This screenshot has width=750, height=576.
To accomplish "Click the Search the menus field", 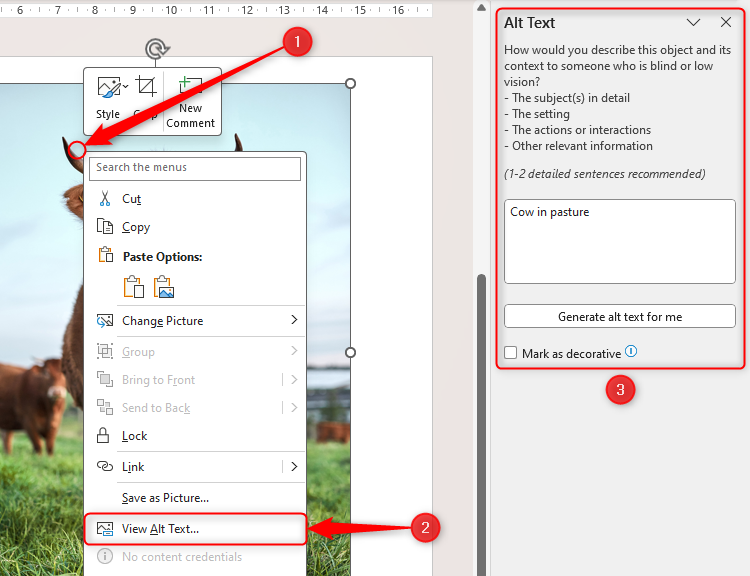I will [x=195, y=168].
